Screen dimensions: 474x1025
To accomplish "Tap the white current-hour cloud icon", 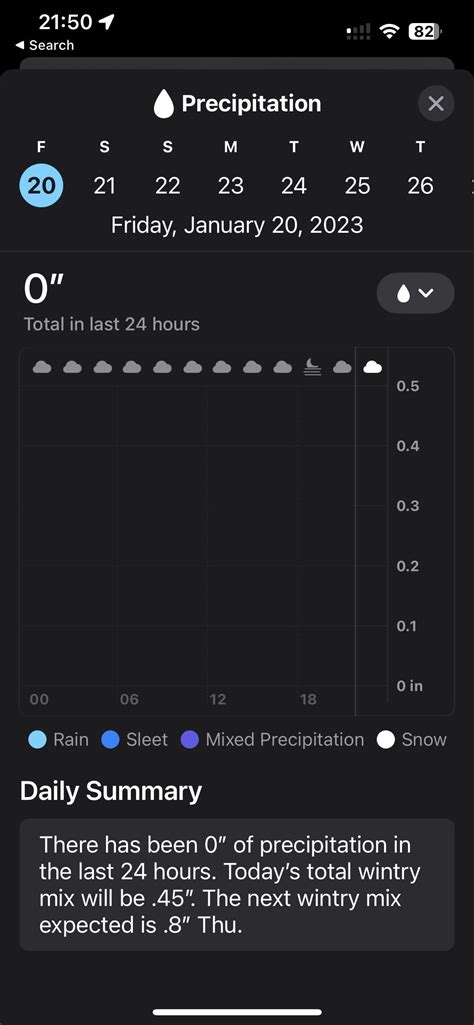I will [x=373, y=367].
